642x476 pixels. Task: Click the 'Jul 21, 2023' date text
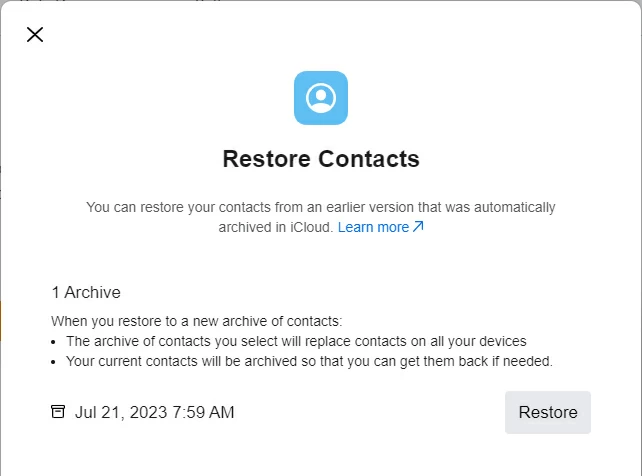(x=119, y=412)
